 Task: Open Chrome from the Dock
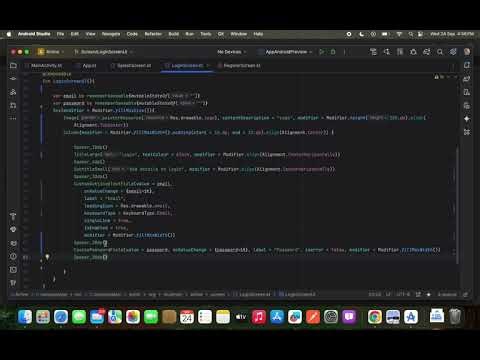(375, 317)
